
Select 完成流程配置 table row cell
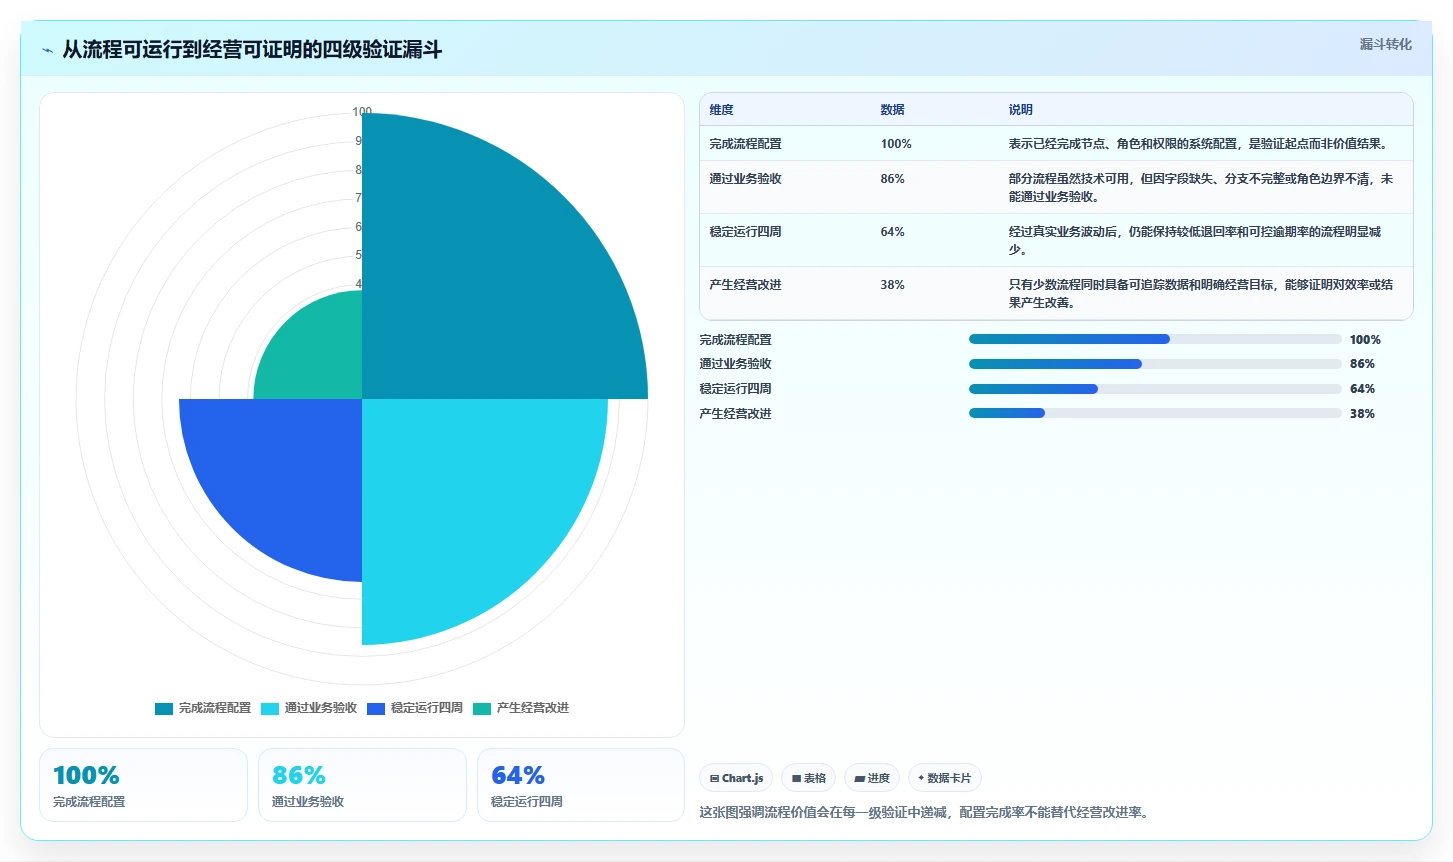(745, 144)
